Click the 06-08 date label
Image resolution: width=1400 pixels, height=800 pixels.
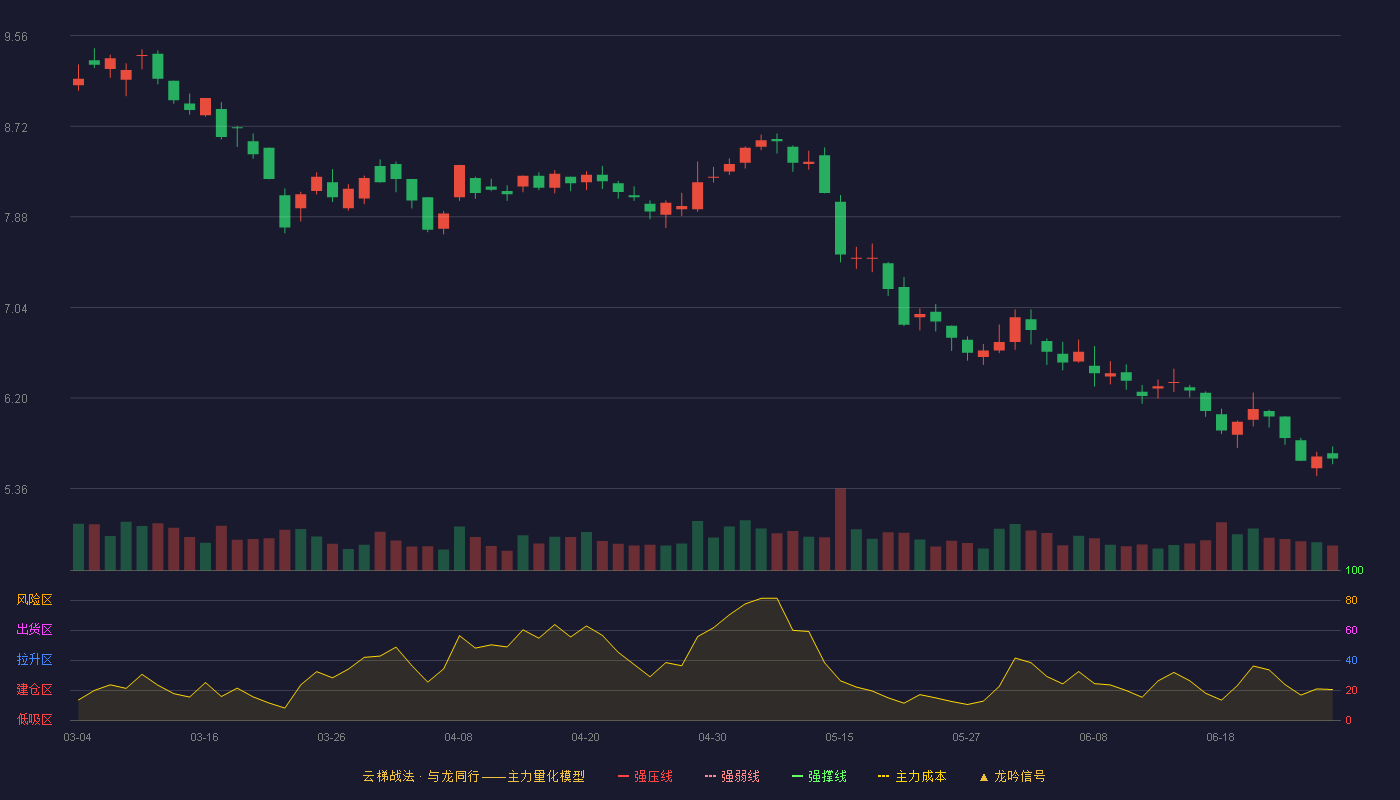[x=1093, y=737]
